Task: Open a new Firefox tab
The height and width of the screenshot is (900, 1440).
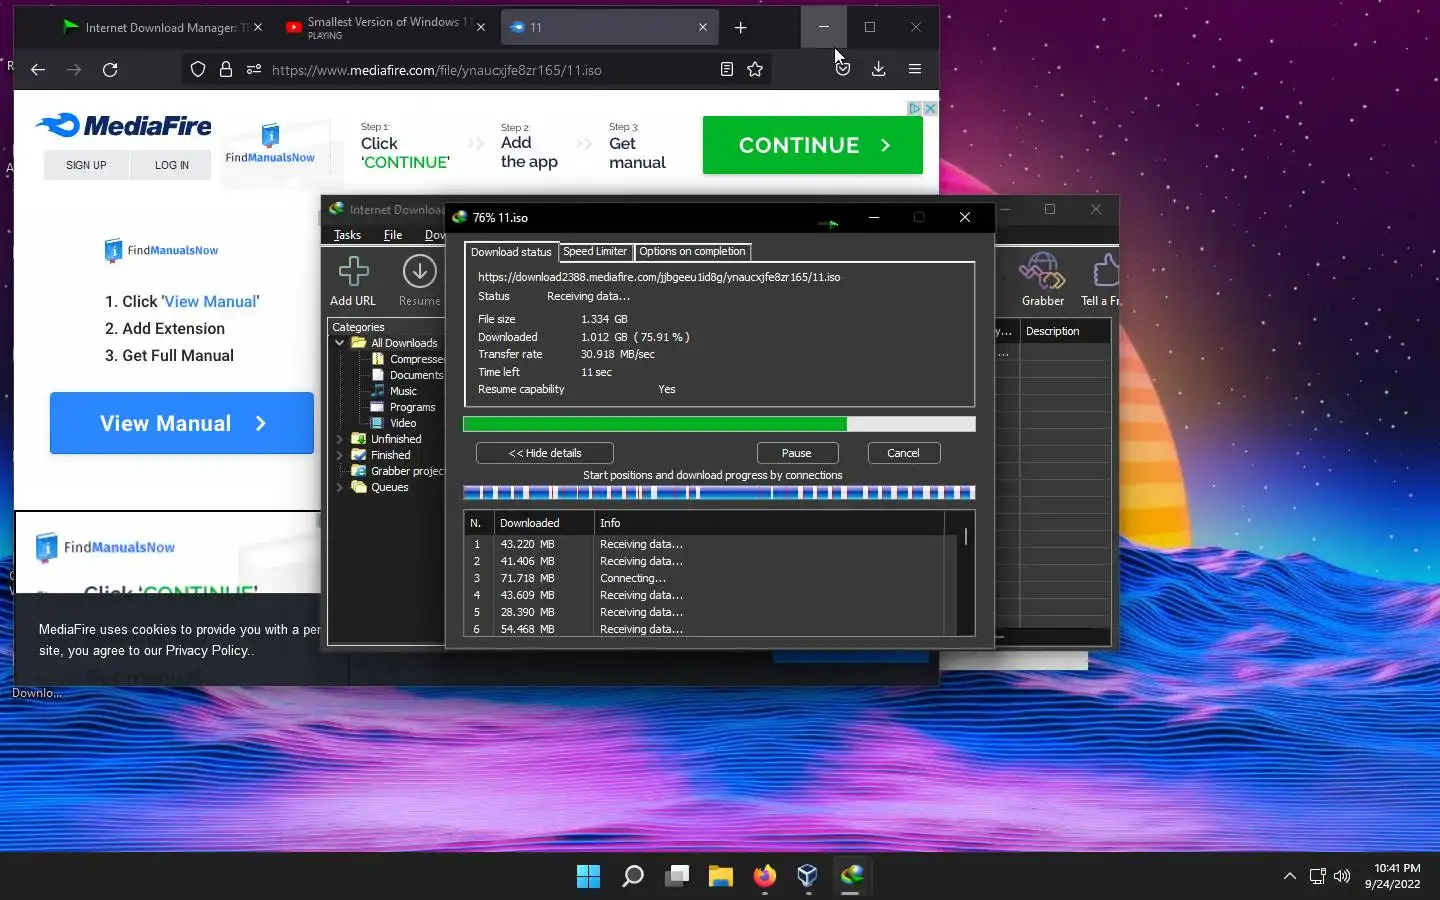Action: 740,27
